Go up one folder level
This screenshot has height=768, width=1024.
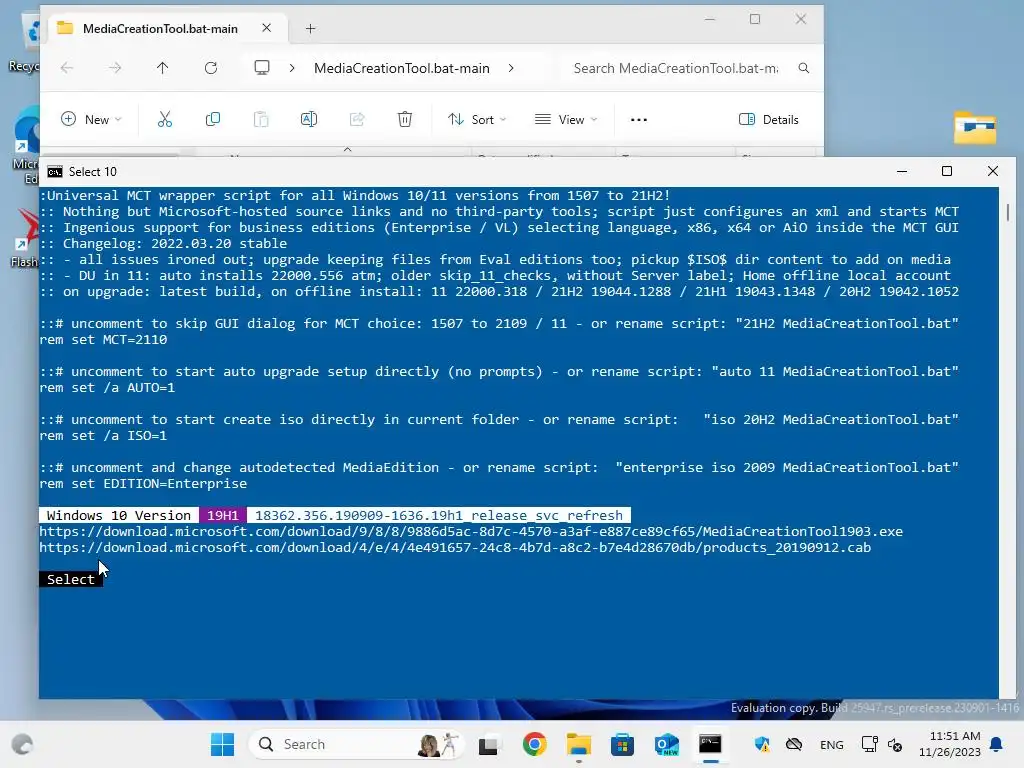click(x=163, y=68)
